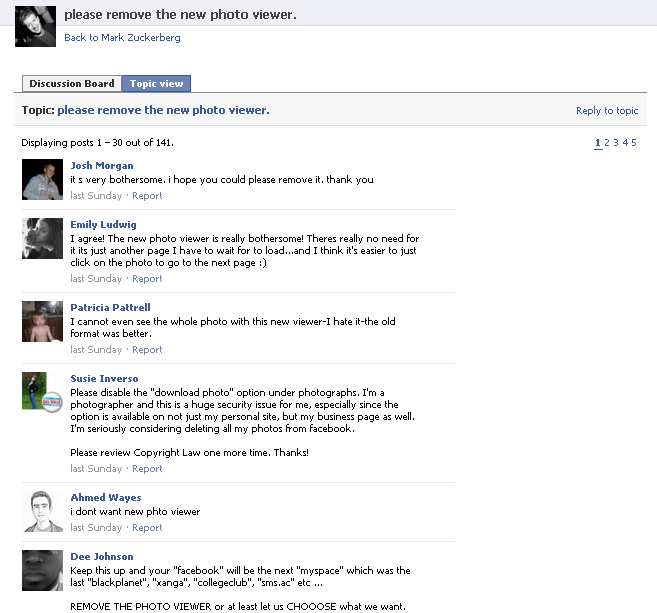Open Emily Ludwig's name link

coord(103,225)
